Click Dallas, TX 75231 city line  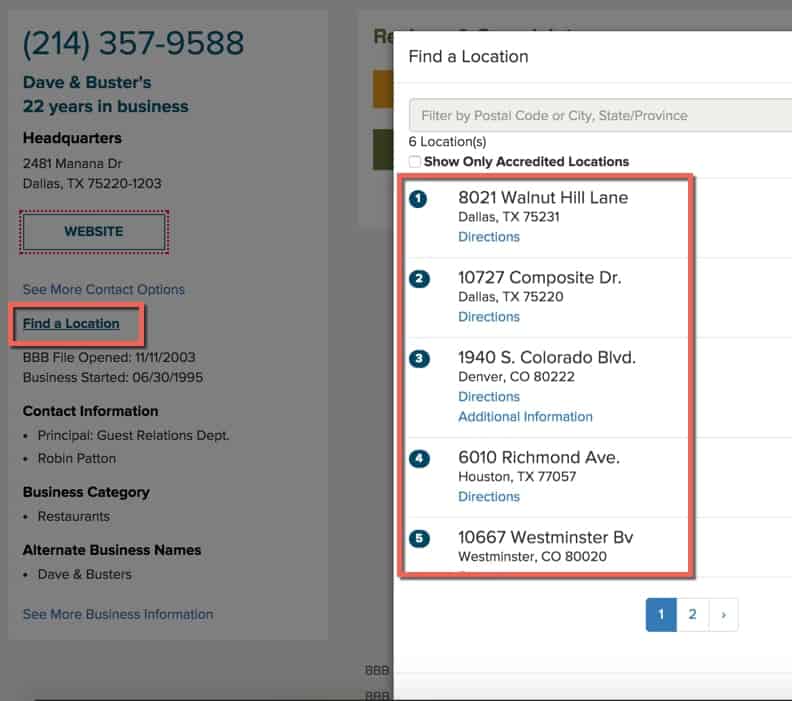pyautogui.click(x=509, y=217)
